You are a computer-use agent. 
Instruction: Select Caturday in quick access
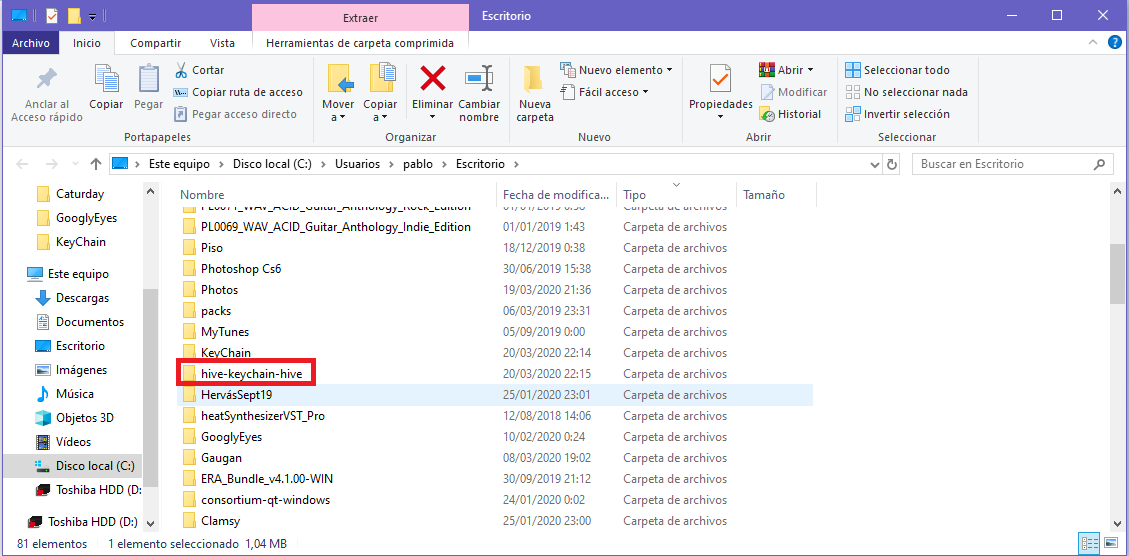point(79,194)
